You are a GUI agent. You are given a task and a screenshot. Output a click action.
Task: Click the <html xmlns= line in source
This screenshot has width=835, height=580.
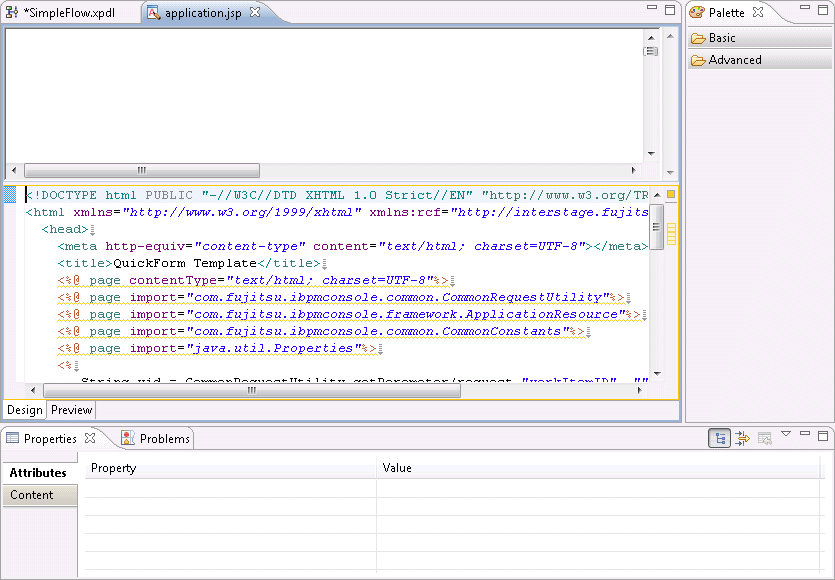337,212
